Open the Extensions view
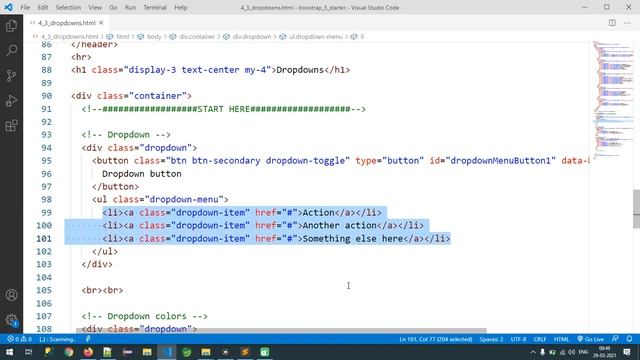Viewport: 640px width, 360px height. pos(11,125)
